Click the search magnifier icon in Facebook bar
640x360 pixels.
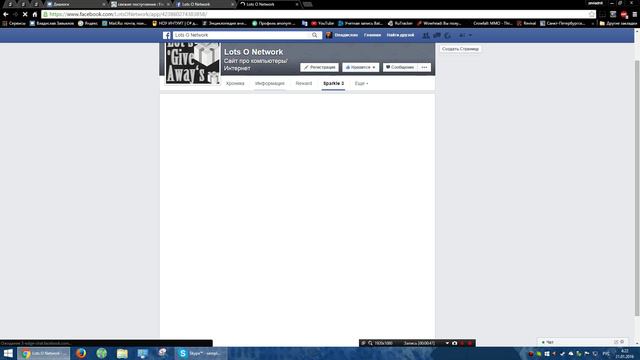[315, 36]
